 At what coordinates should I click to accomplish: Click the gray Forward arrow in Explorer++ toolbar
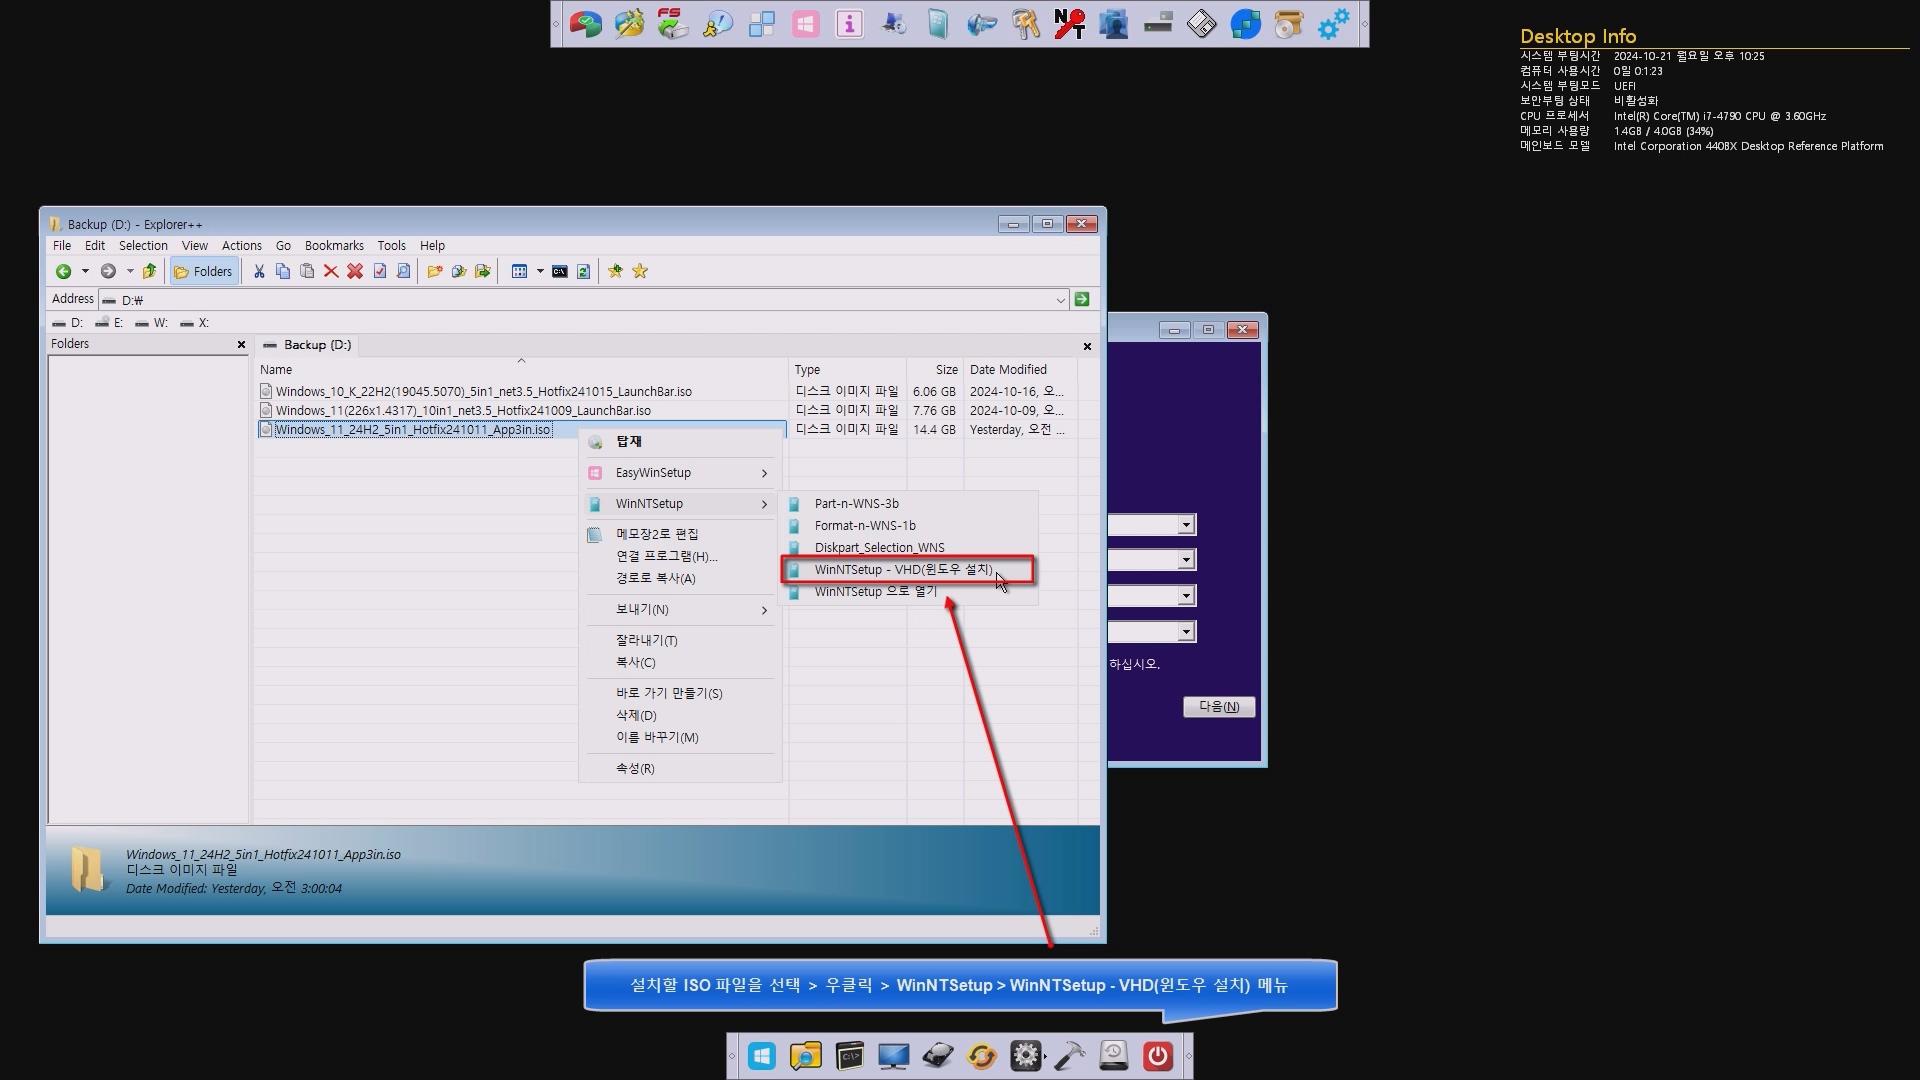(x=108, y=271)
